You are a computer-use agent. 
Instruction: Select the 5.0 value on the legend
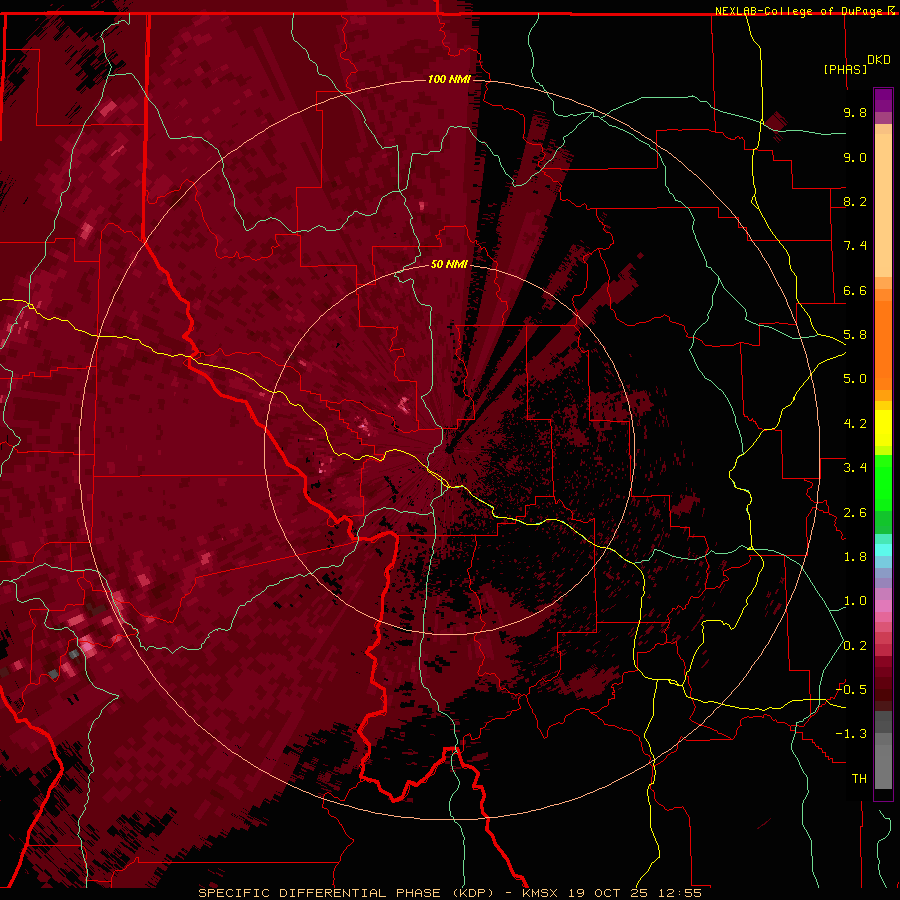click(x=855, y=379)
